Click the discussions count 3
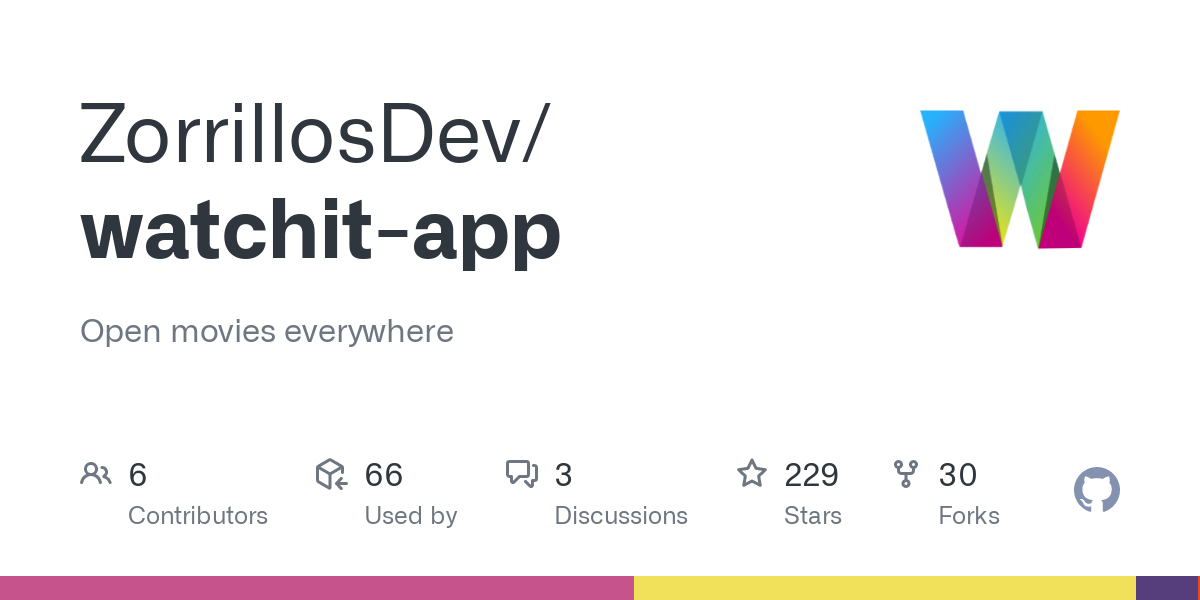The width and height of the screenshot is (1200, 600). [564, 475]
